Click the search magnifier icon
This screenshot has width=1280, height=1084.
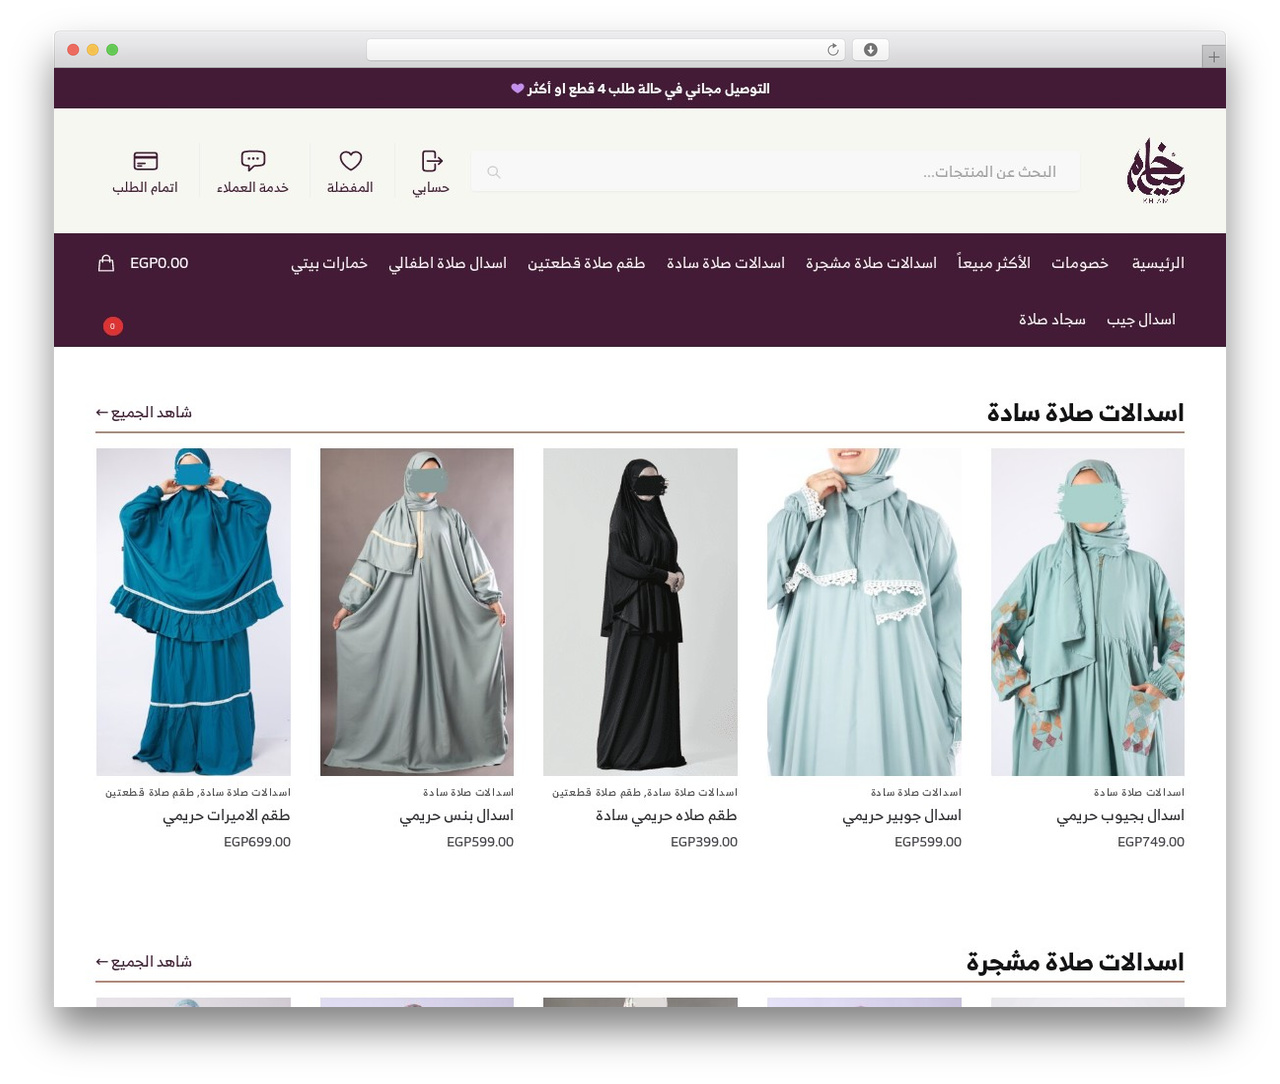coord(493,172)
